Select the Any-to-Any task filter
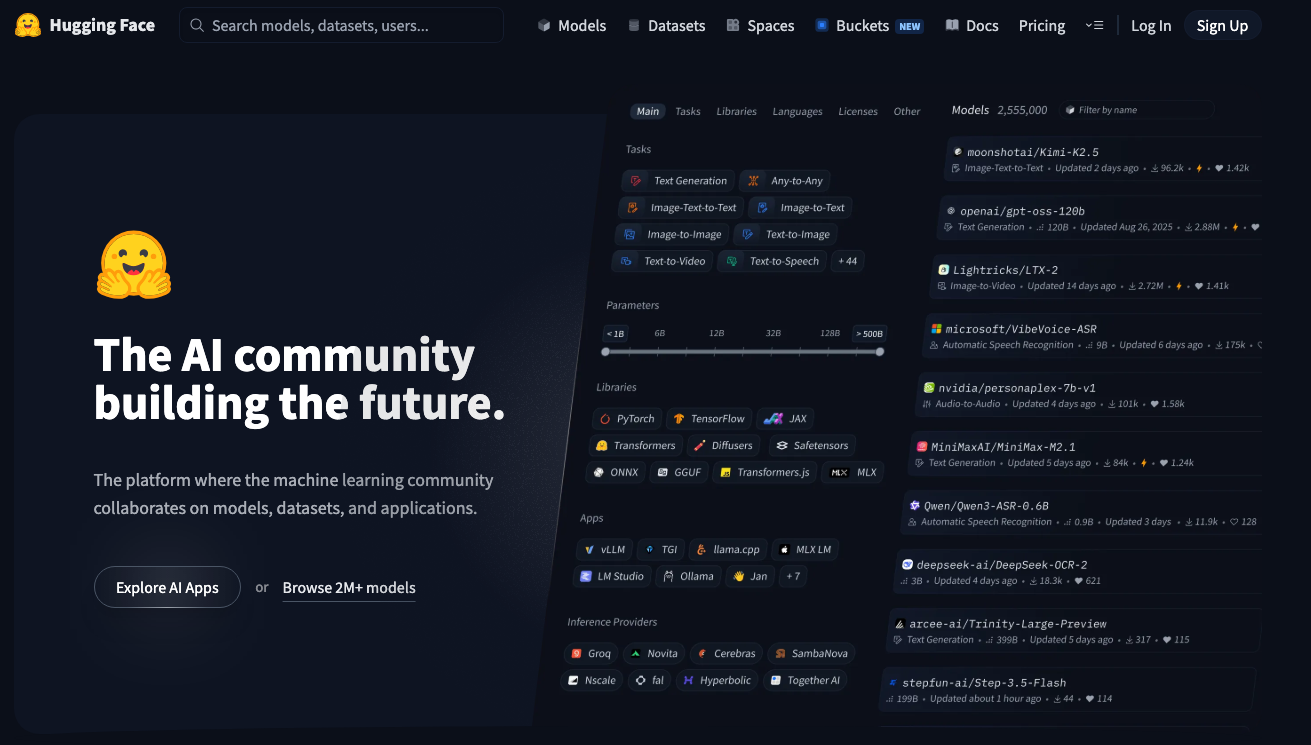Screen dimensions: 1311x745 785,181
